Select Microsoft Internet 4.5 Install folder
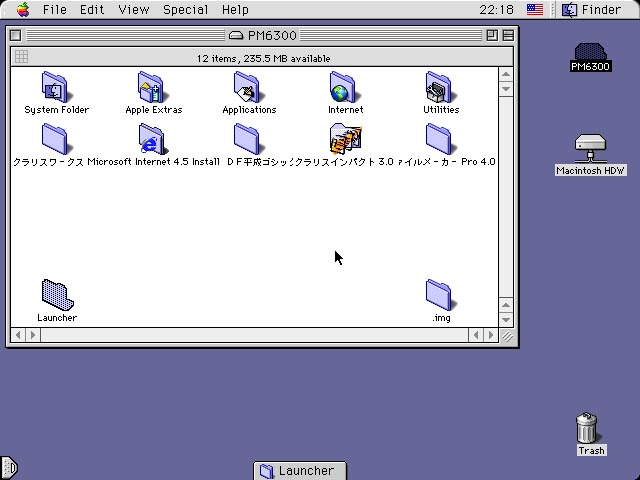Screen dimensions: 640x480 pyautogui.click(x=153, y=139)
